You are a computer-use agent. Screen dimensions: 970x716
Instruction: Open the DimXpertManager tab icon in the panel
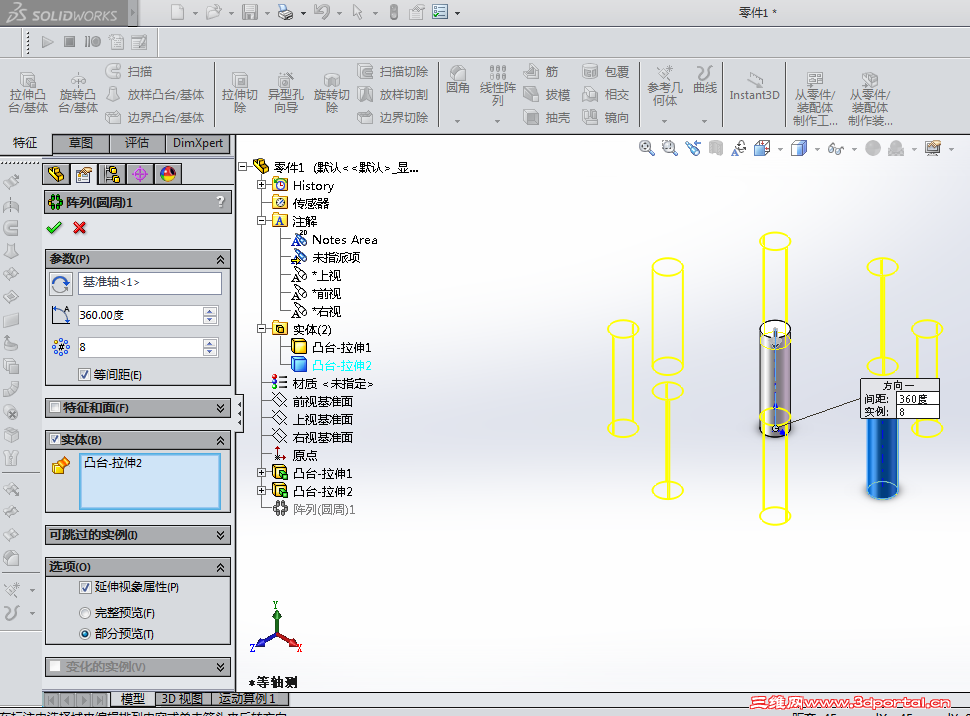pos(140,175)
